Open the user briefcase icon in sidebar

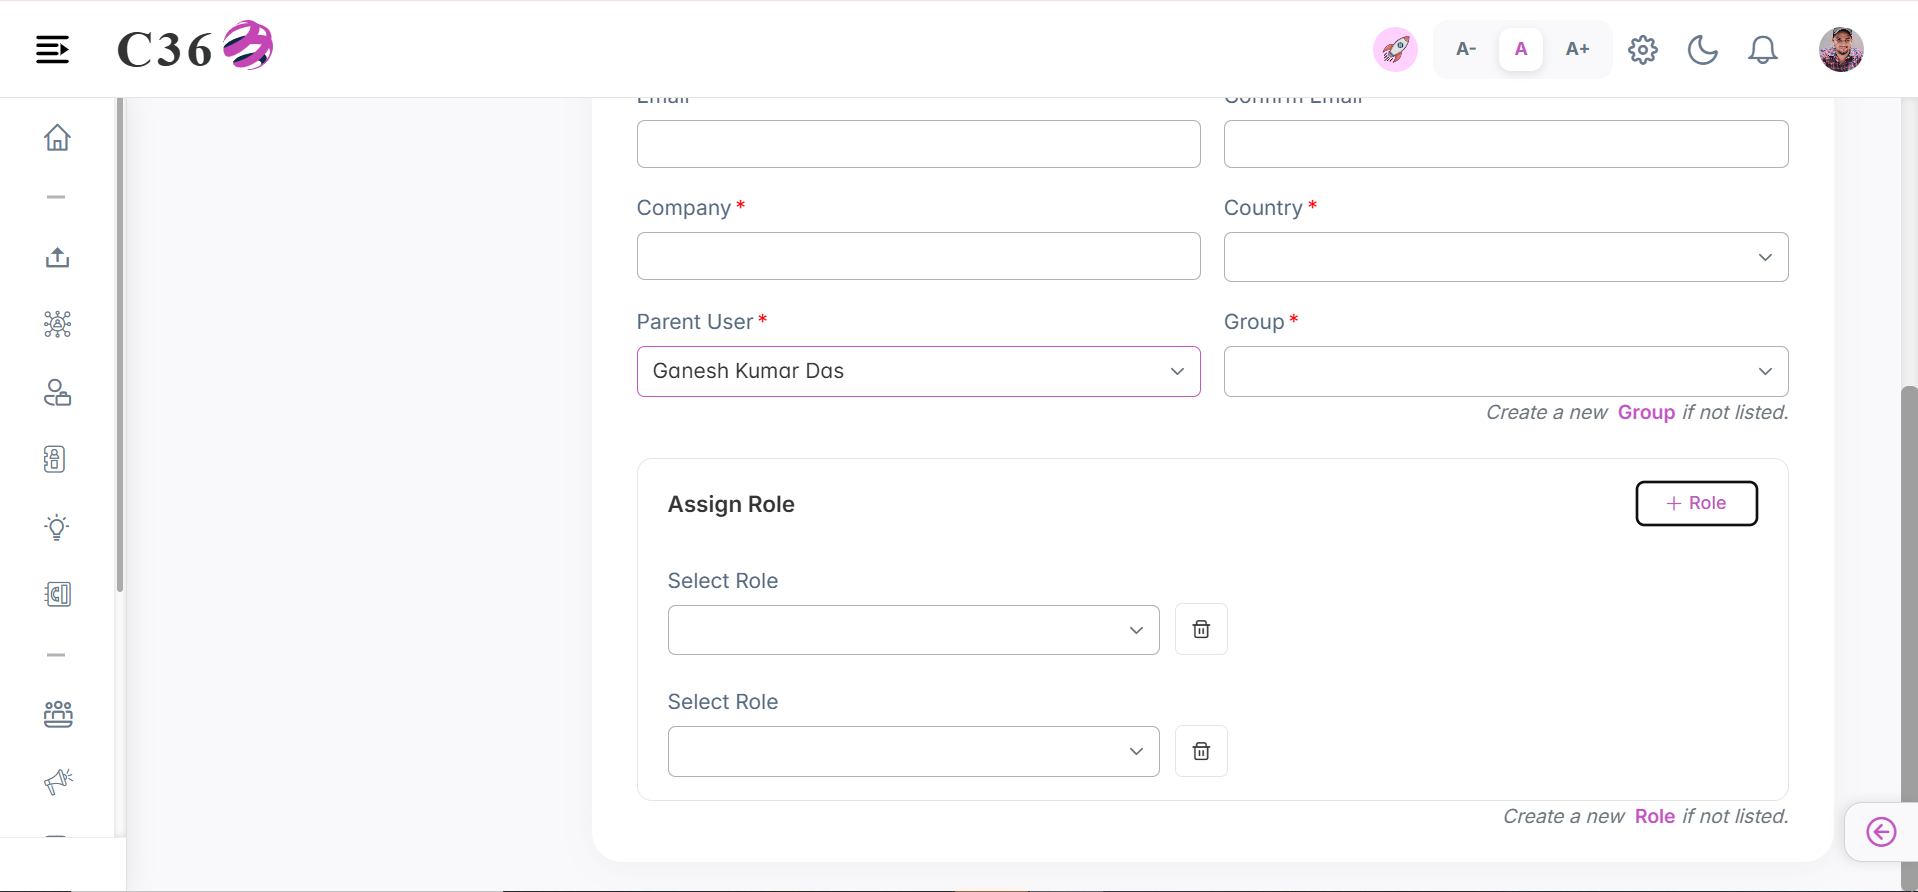coord(57,392)
